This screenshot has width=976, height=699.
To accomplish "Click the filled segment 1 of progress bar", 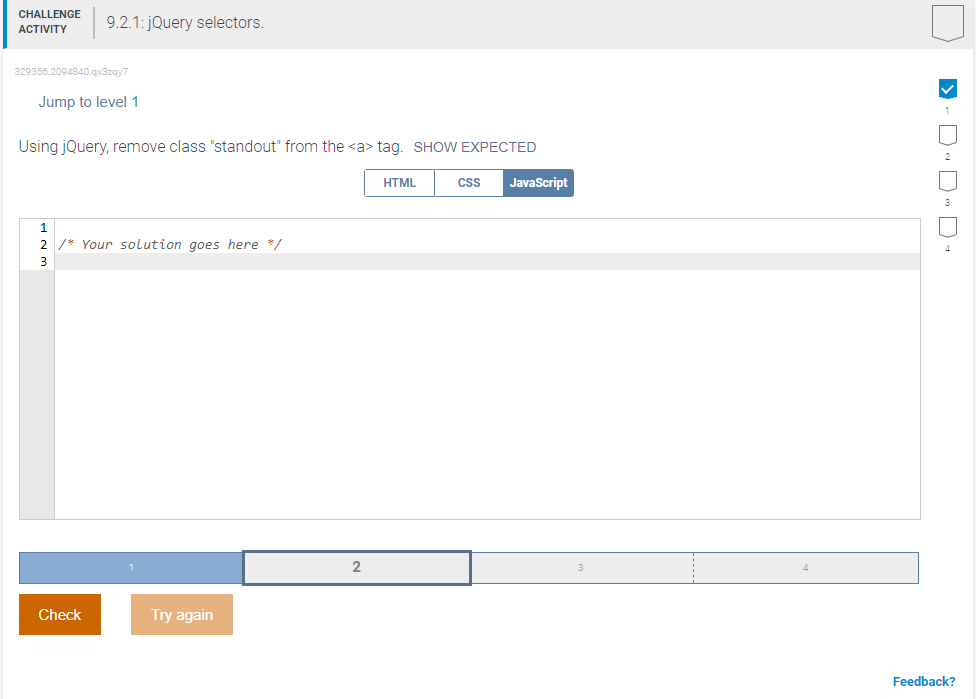I will [129, 567].
